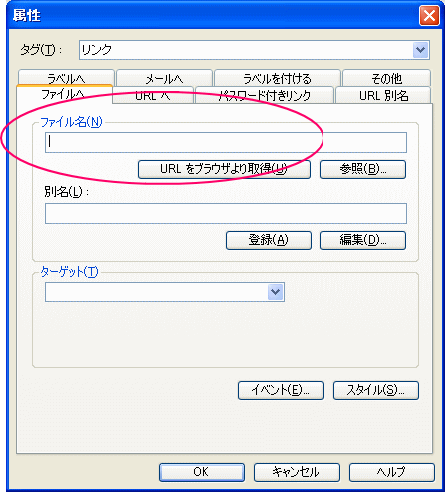Image resolution: width=445 pixels, height=492 pixels.
Task: Expand the ターゲット combo box arrow
Action: pos(276,292)
